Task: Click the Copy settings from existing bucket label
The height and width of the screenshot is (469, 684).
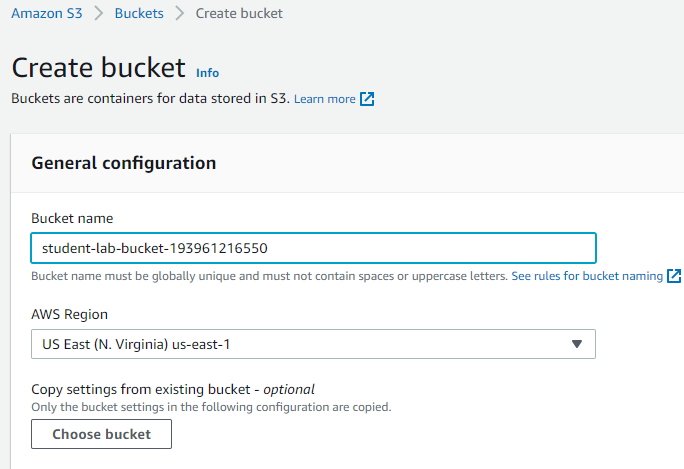Action: pyautogui.click(x=173, y=389)
